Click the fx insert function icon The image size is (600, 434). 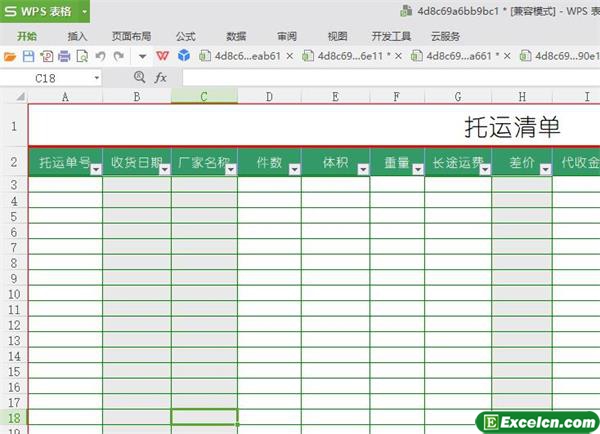[x=160, y=77]
